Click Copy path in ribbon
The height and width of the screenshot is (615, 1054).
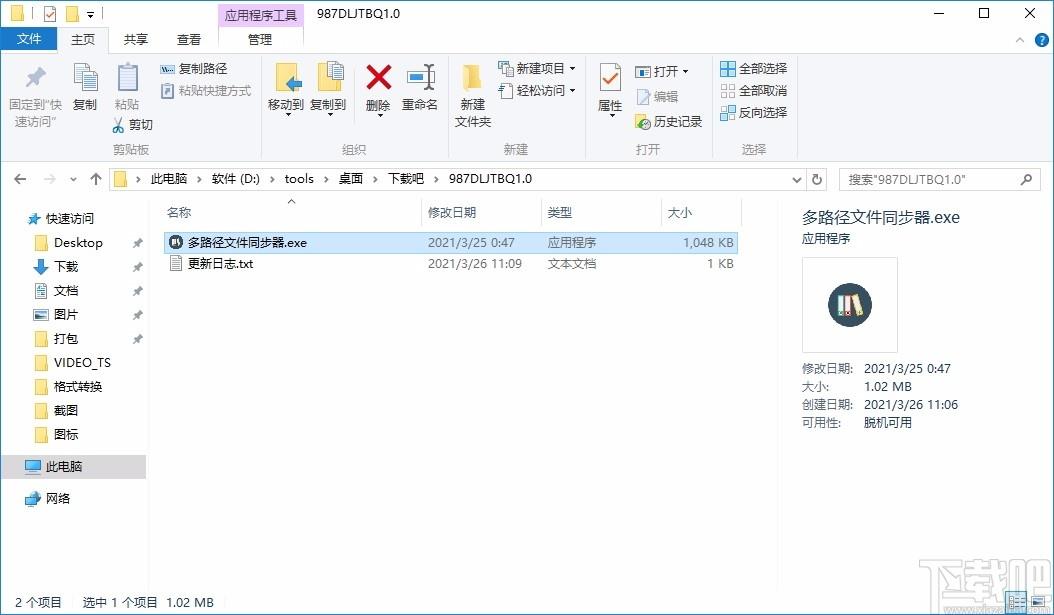[x=194, y=69]
